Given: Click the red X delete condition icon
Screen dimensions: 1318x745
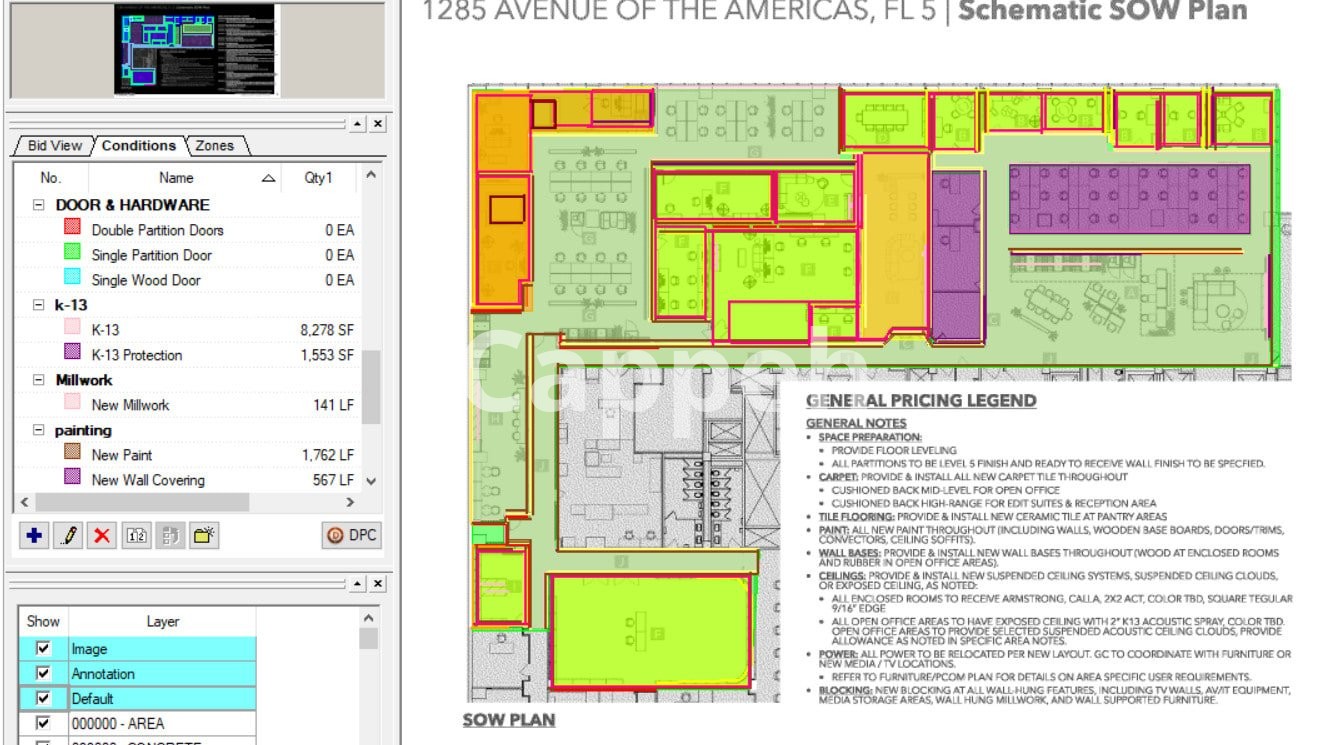Looking at the screenshot, I should pos(102,536).
